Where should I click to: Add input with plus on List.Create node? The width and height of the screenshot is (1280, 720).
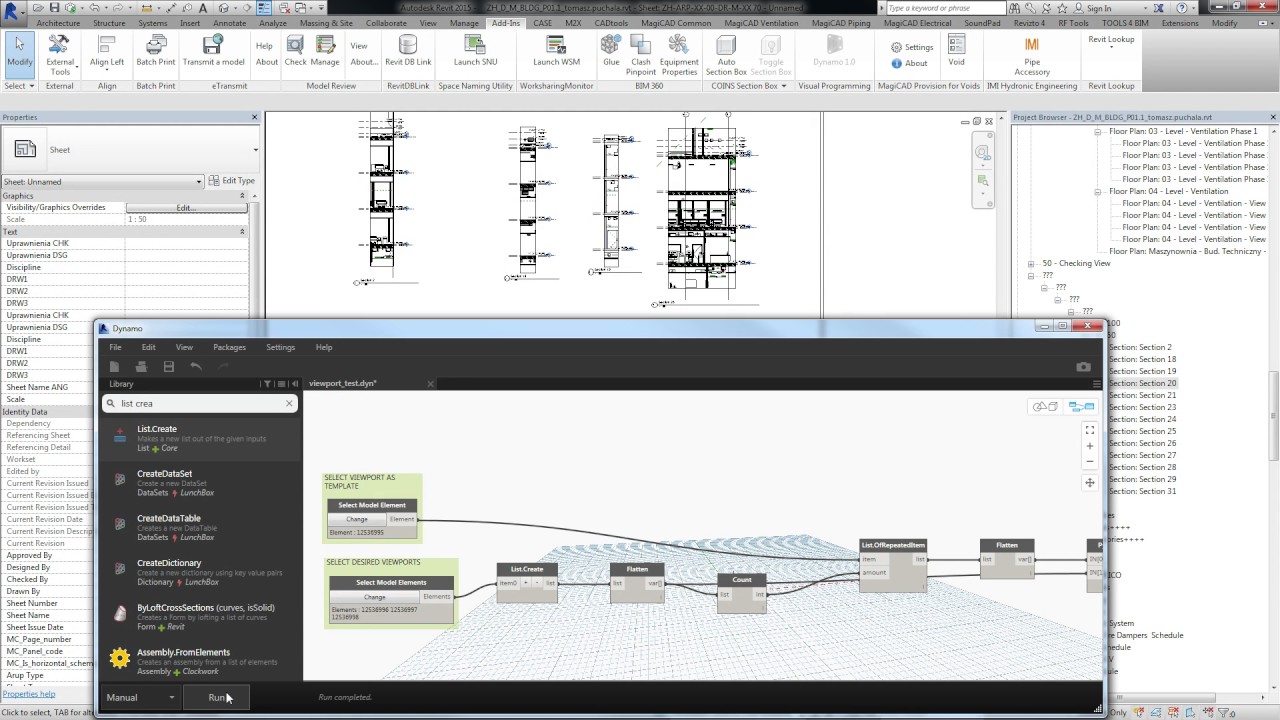(x=527, y=583)
